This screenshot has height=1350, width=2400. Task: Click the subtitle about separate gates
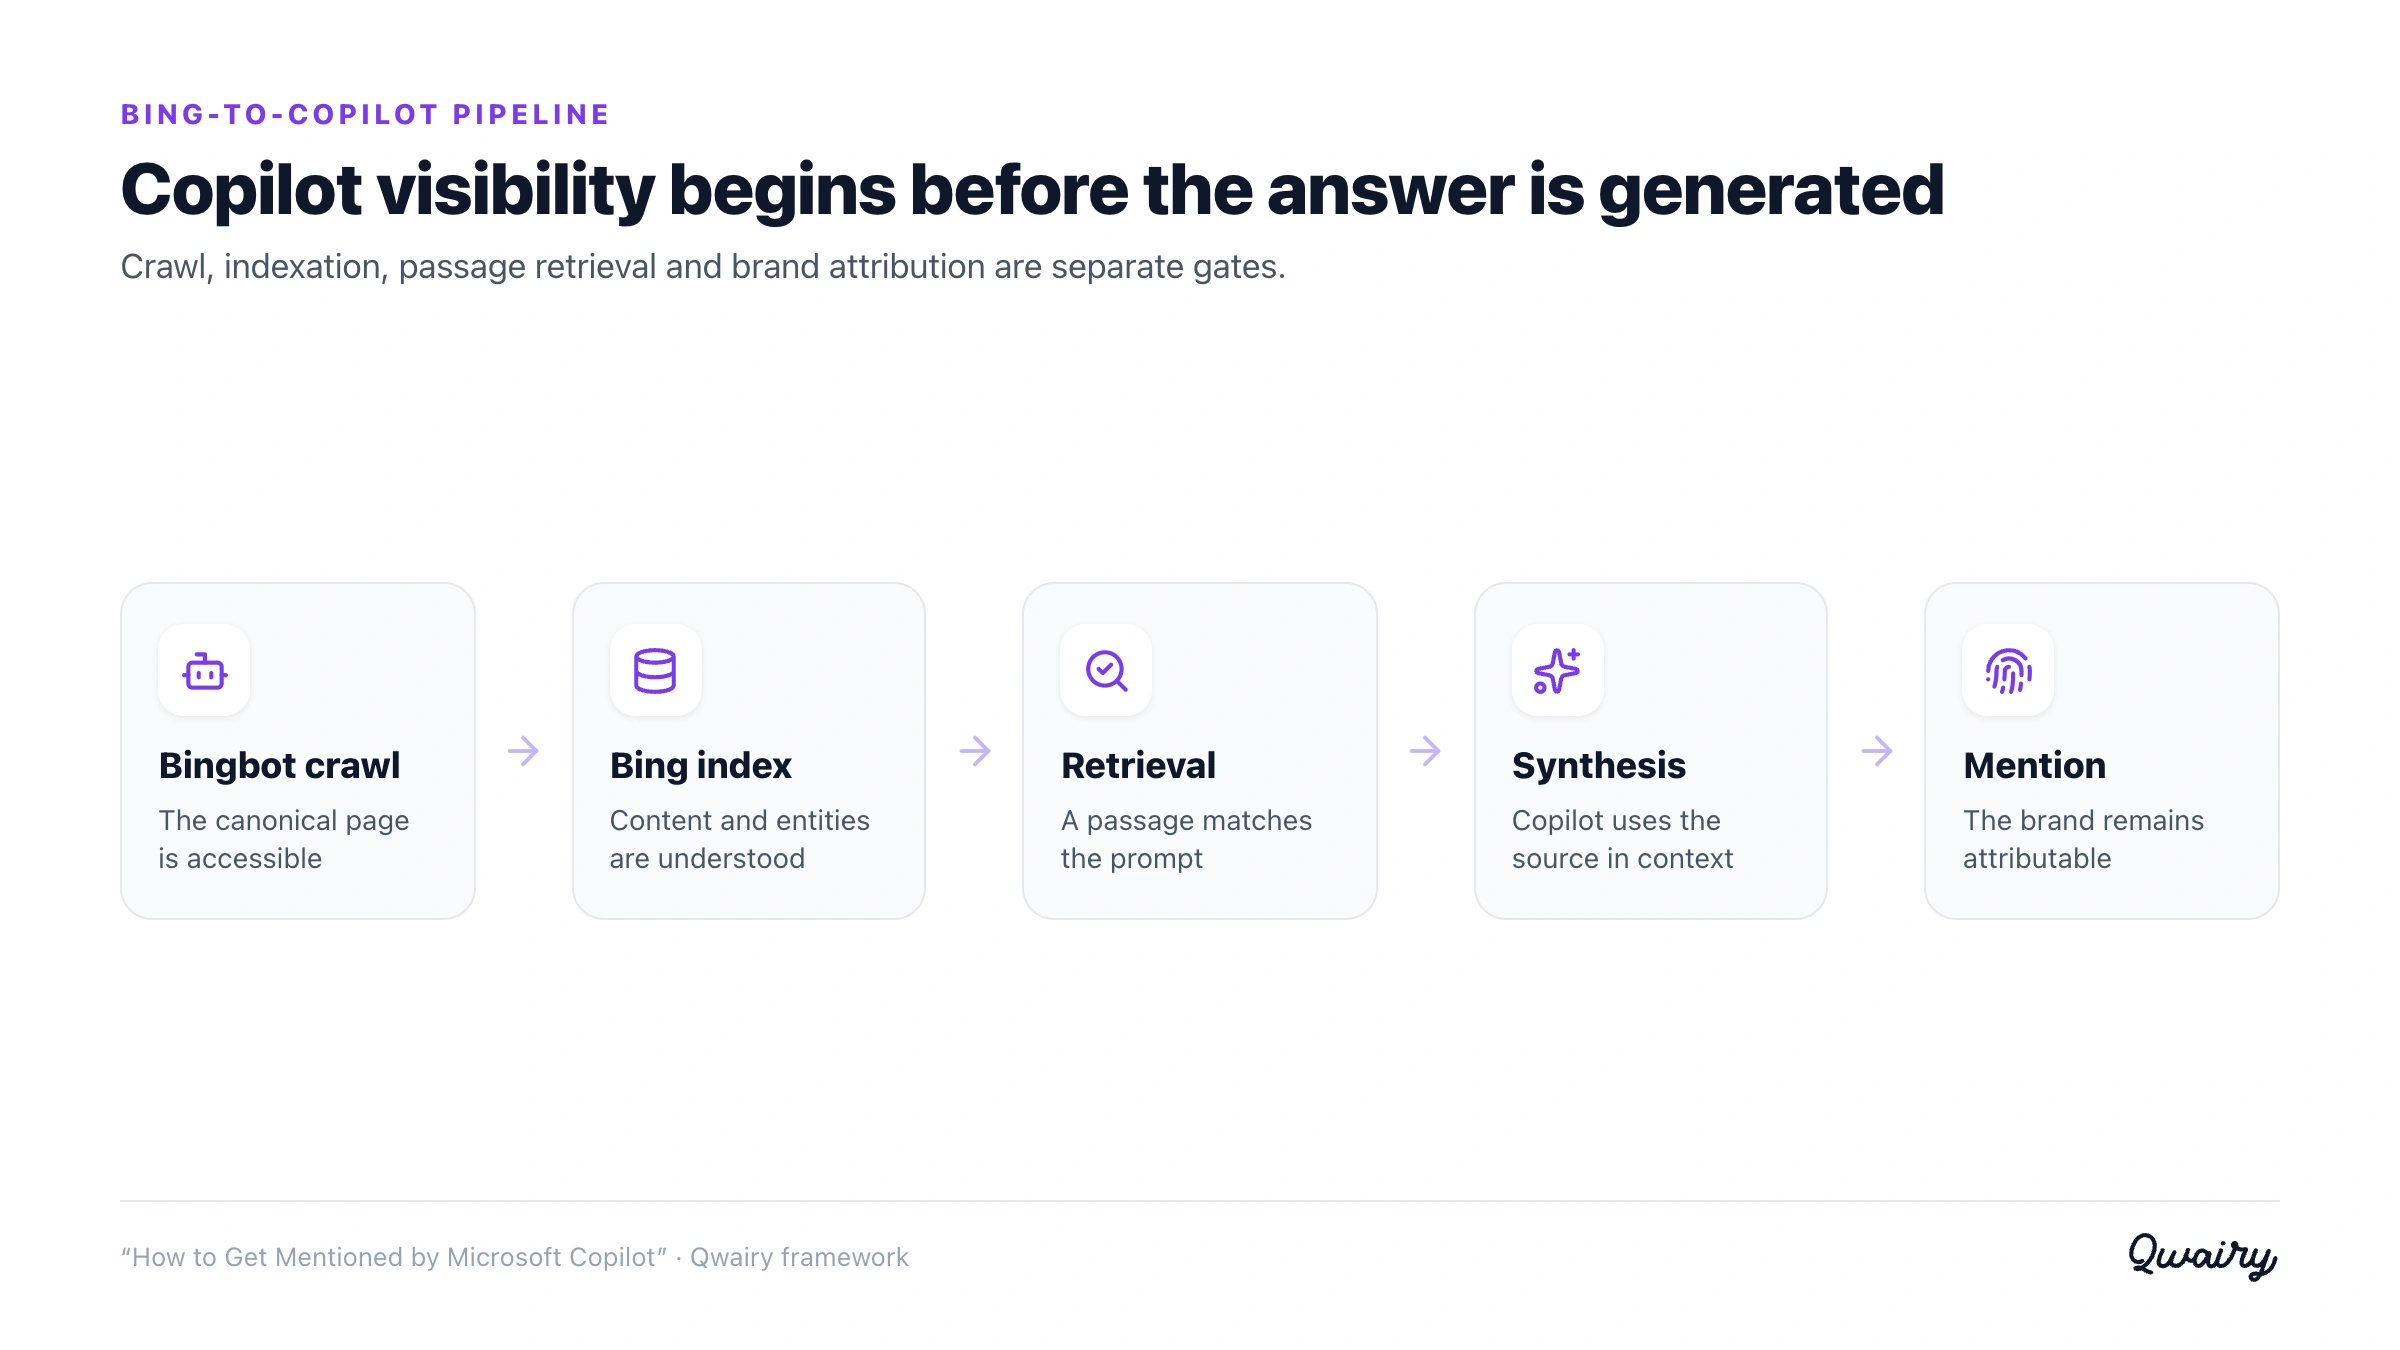tap(703, 267)
